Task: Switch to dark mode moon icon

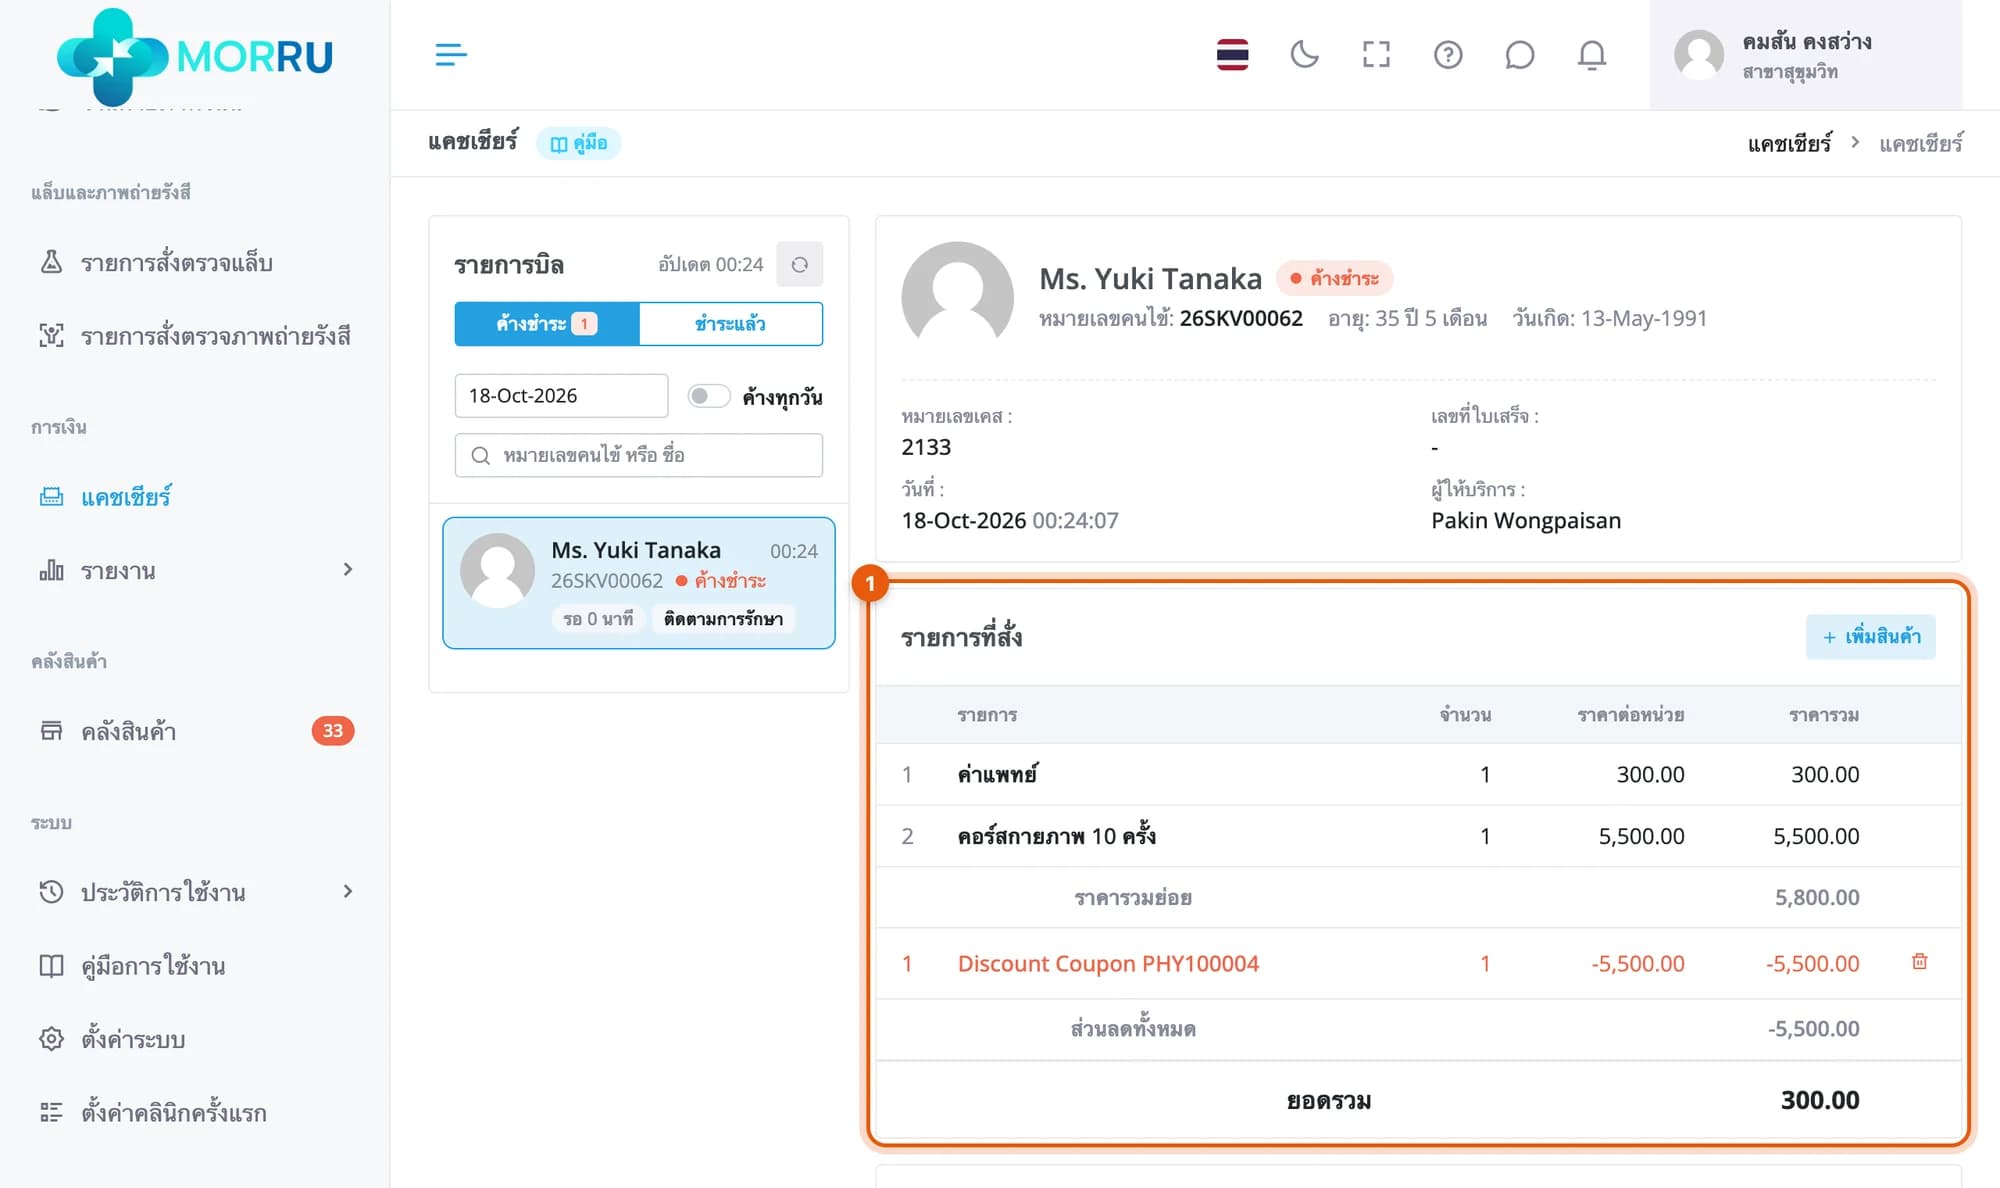Action: 1304,54
